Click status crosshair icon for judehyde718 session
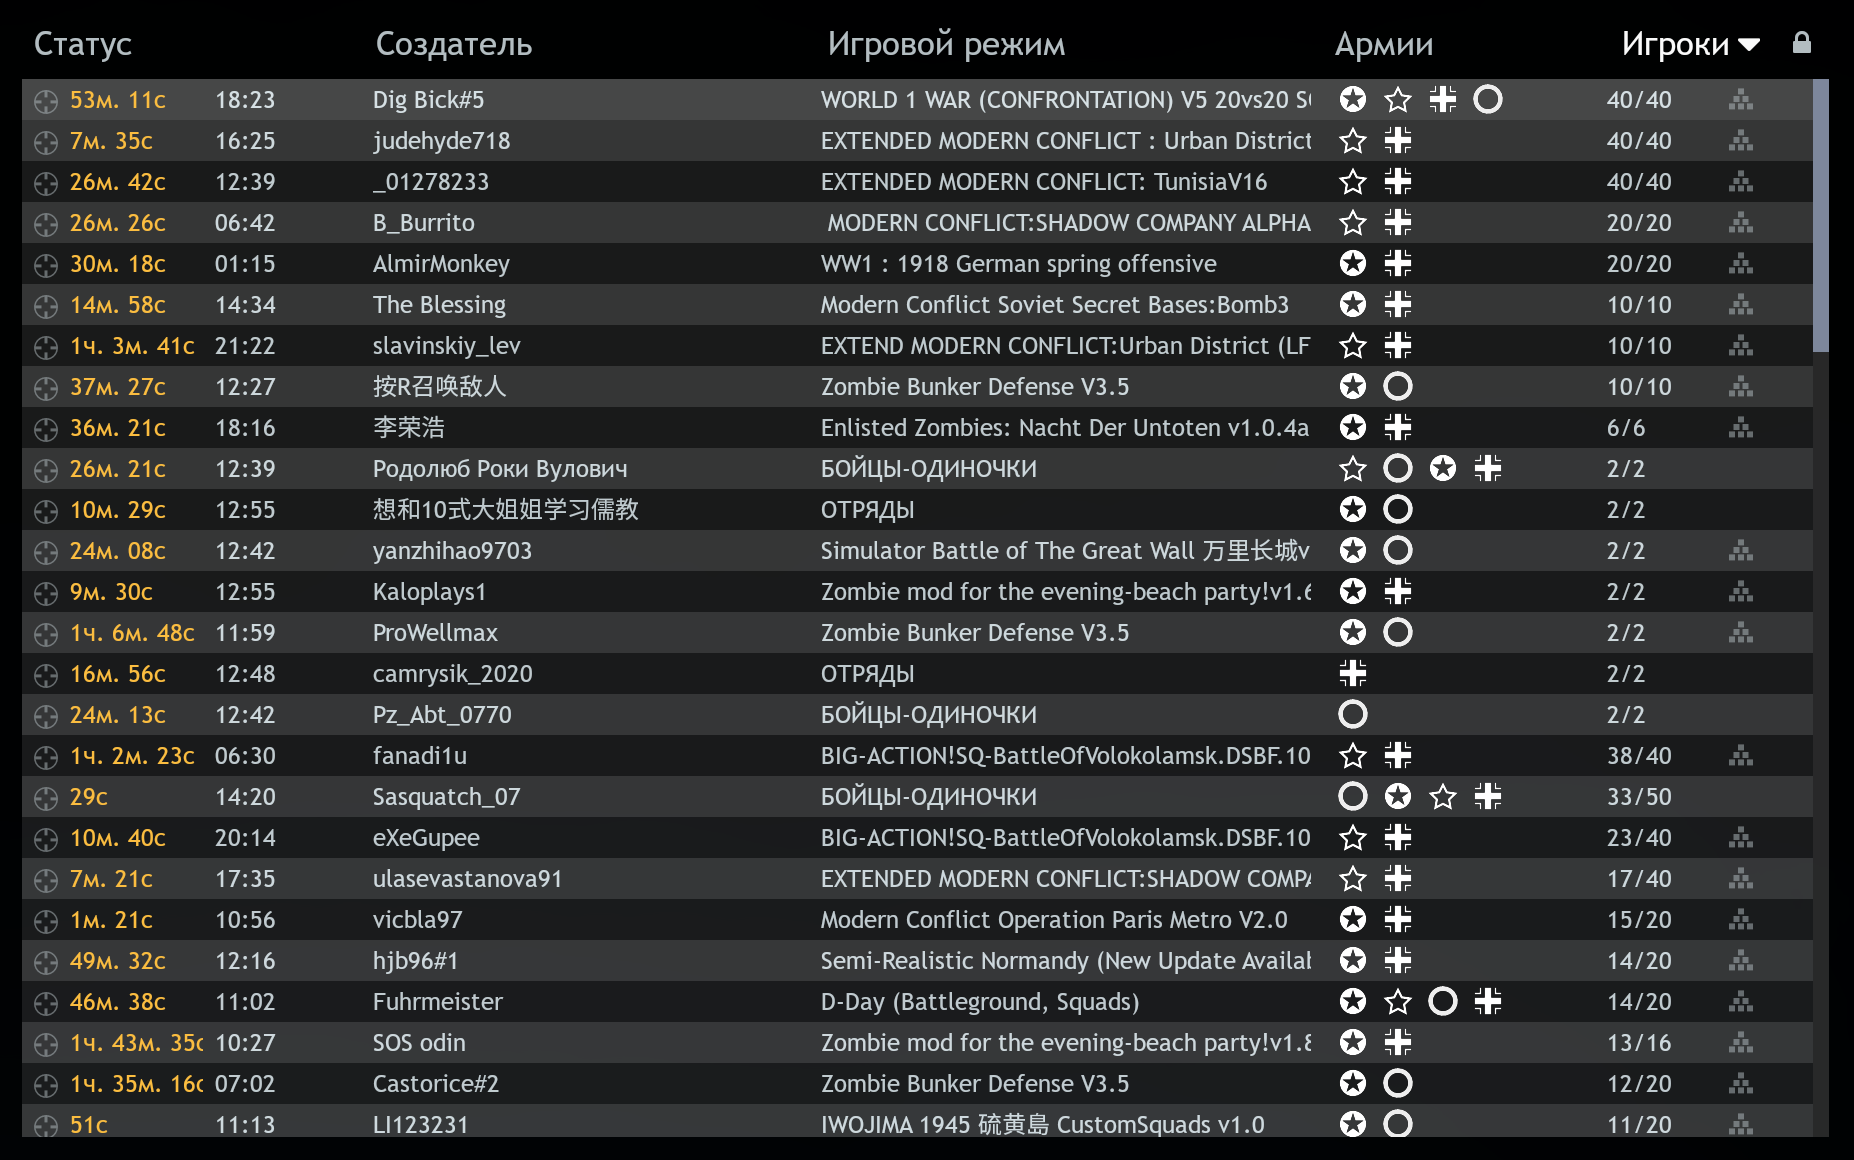This screenshot has height=1160, width=1854. tap(45, 142)
